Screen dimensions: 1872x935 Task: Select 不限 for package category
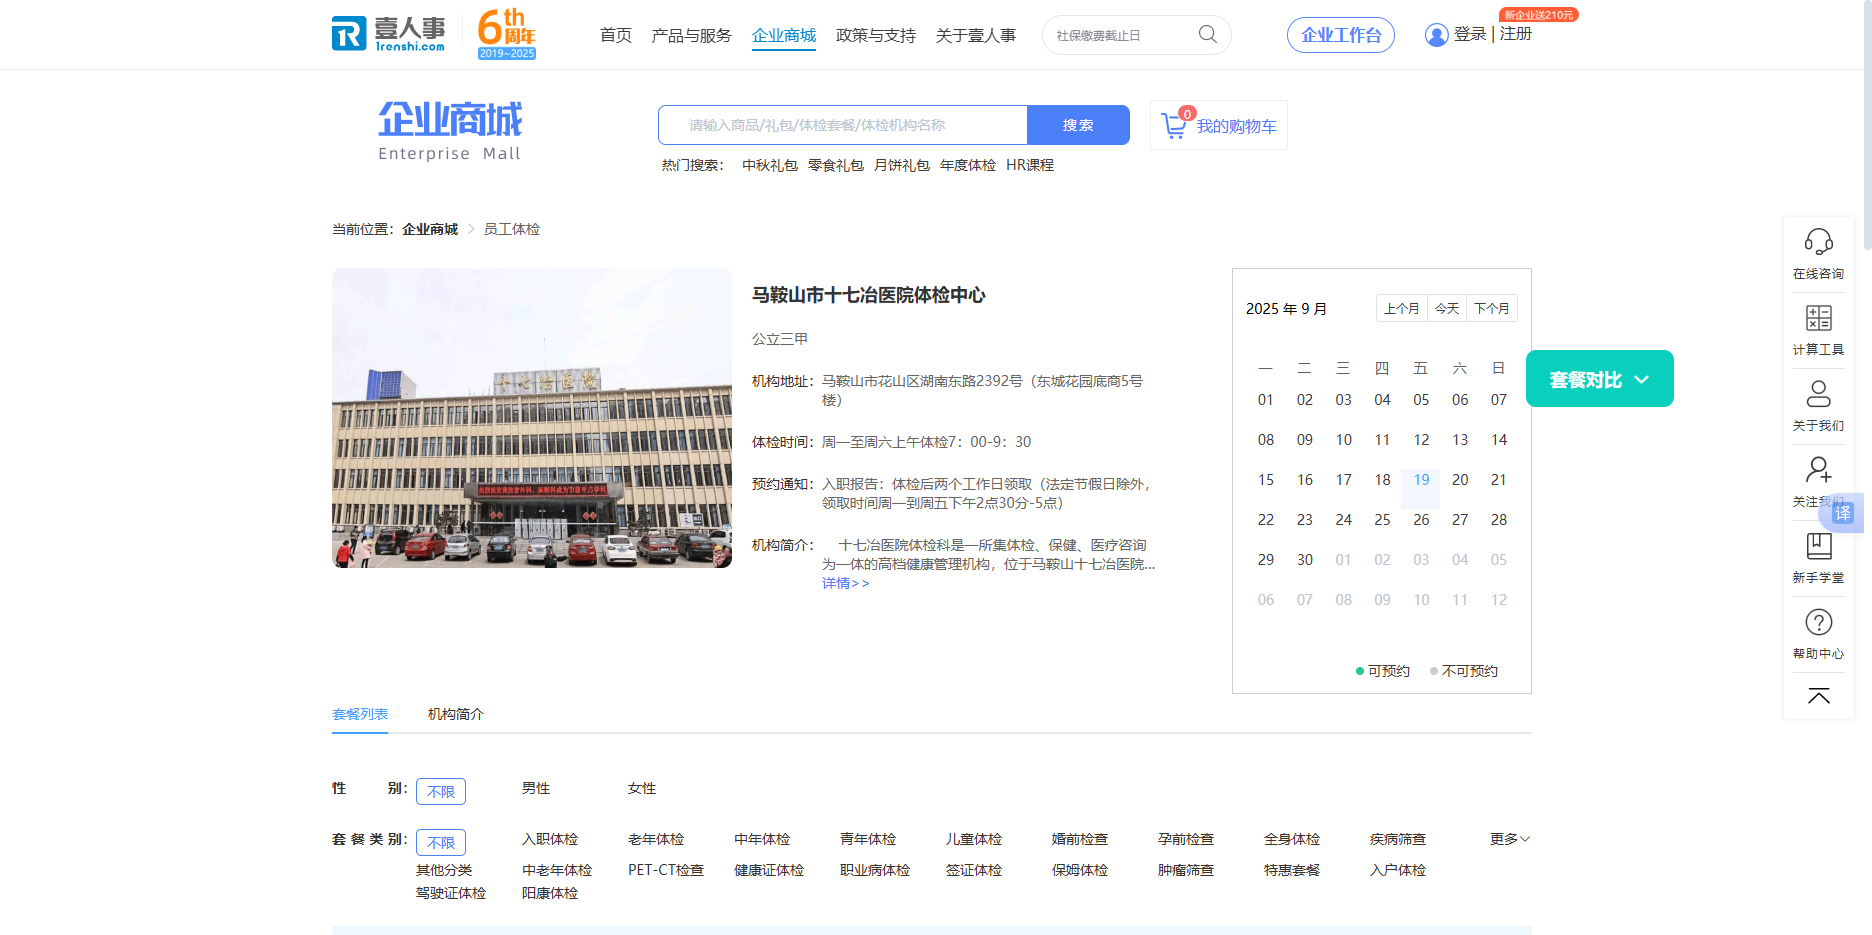tap(441, 842)
